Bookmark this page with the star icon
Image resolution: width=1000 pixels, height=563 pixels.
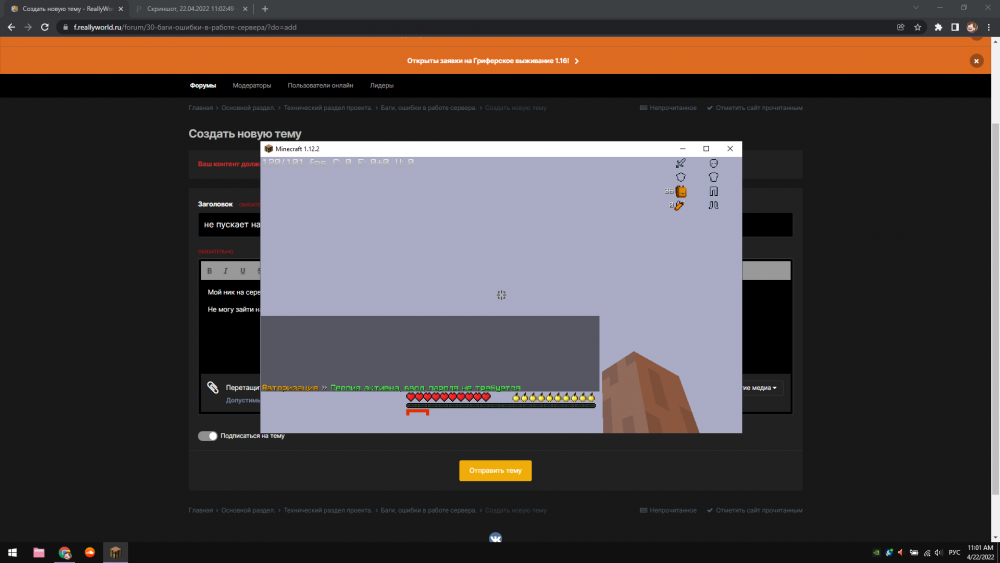[x=917, y=27]
